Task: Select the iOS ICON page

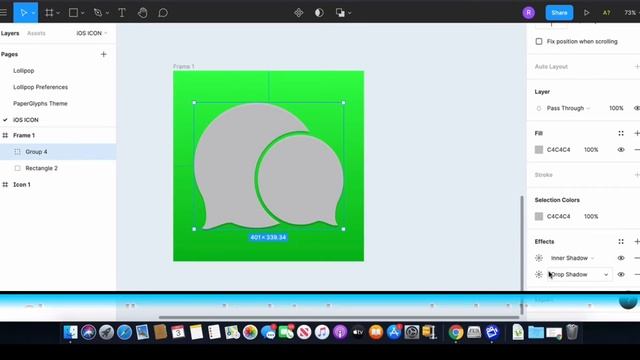Action: (x=26, y=120)
